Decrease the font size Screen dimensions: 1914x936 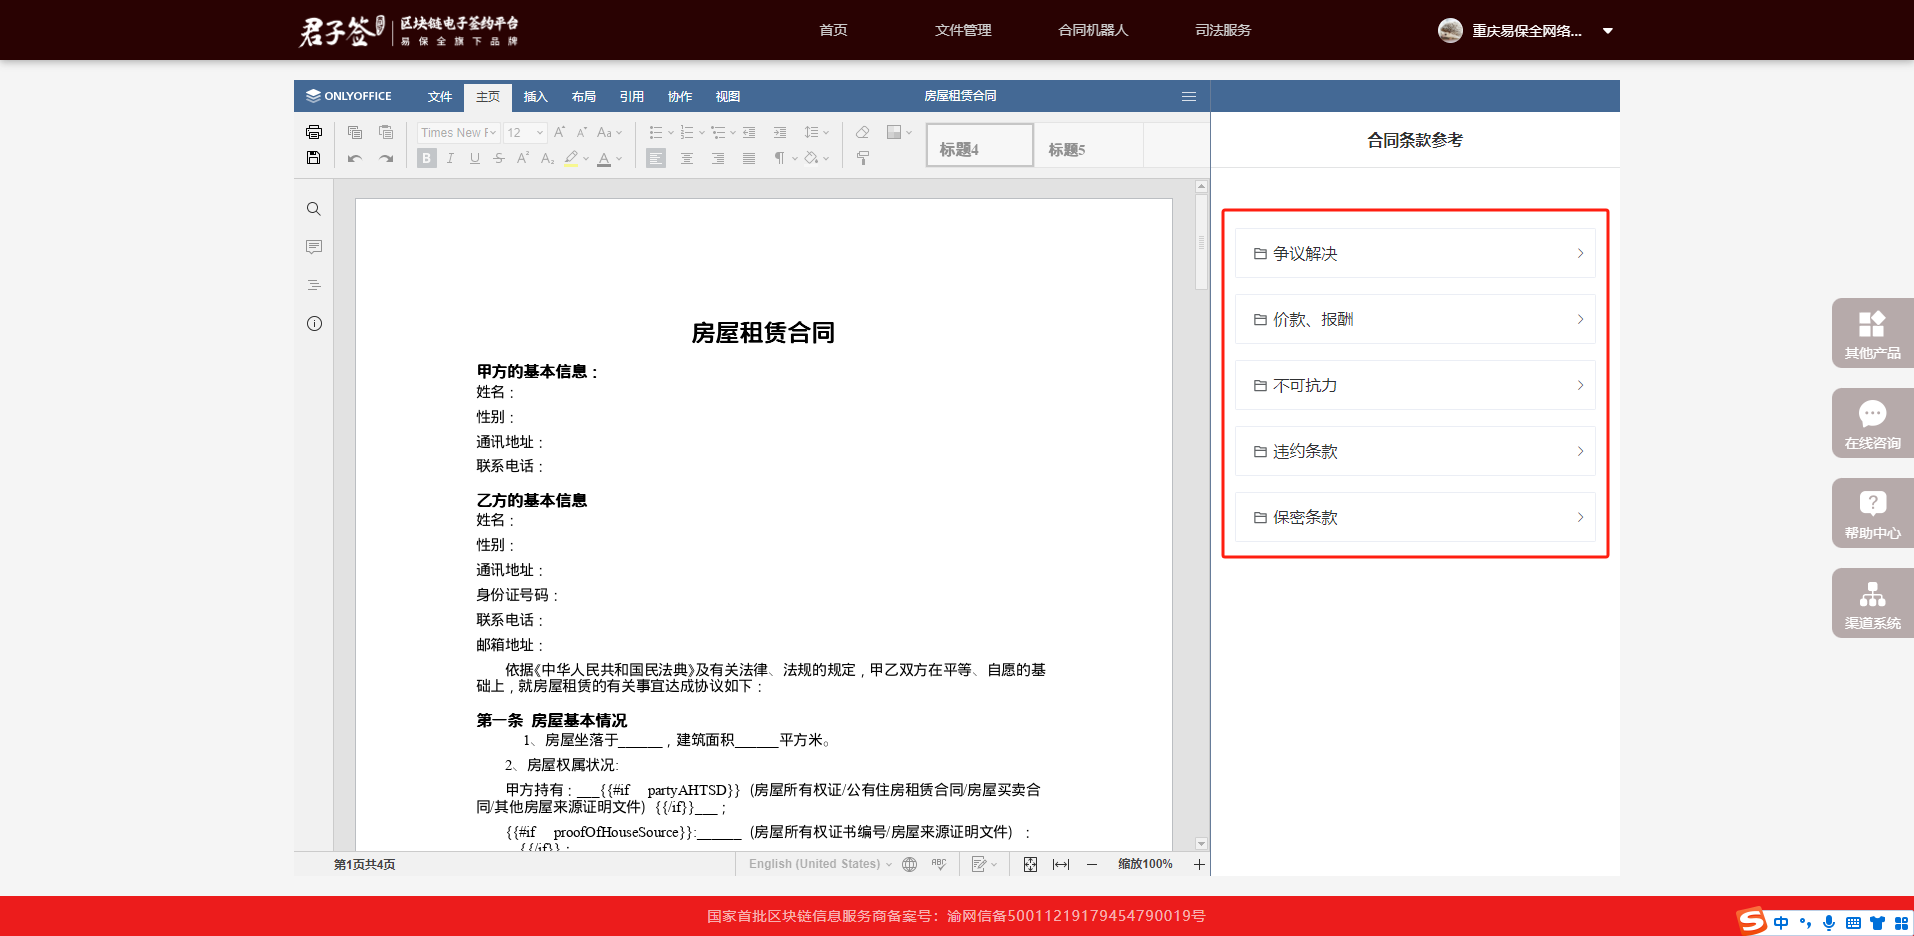pos(582,132)
